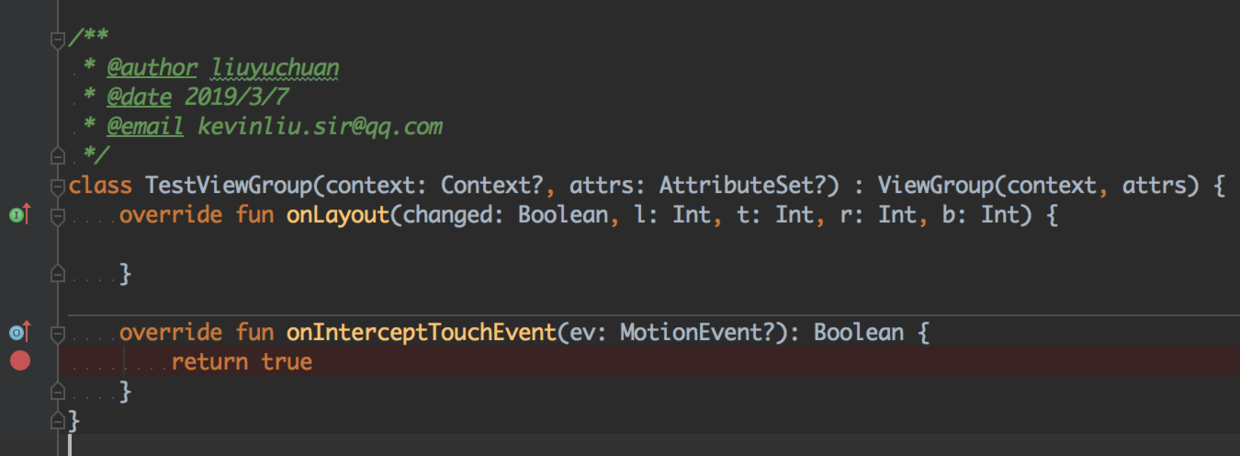Click the fold marker at onInterceptTouchEvent's closing brace
The height and width of the screenshot is (456, 1240).
pyautogui.click(x=57, y=391)
